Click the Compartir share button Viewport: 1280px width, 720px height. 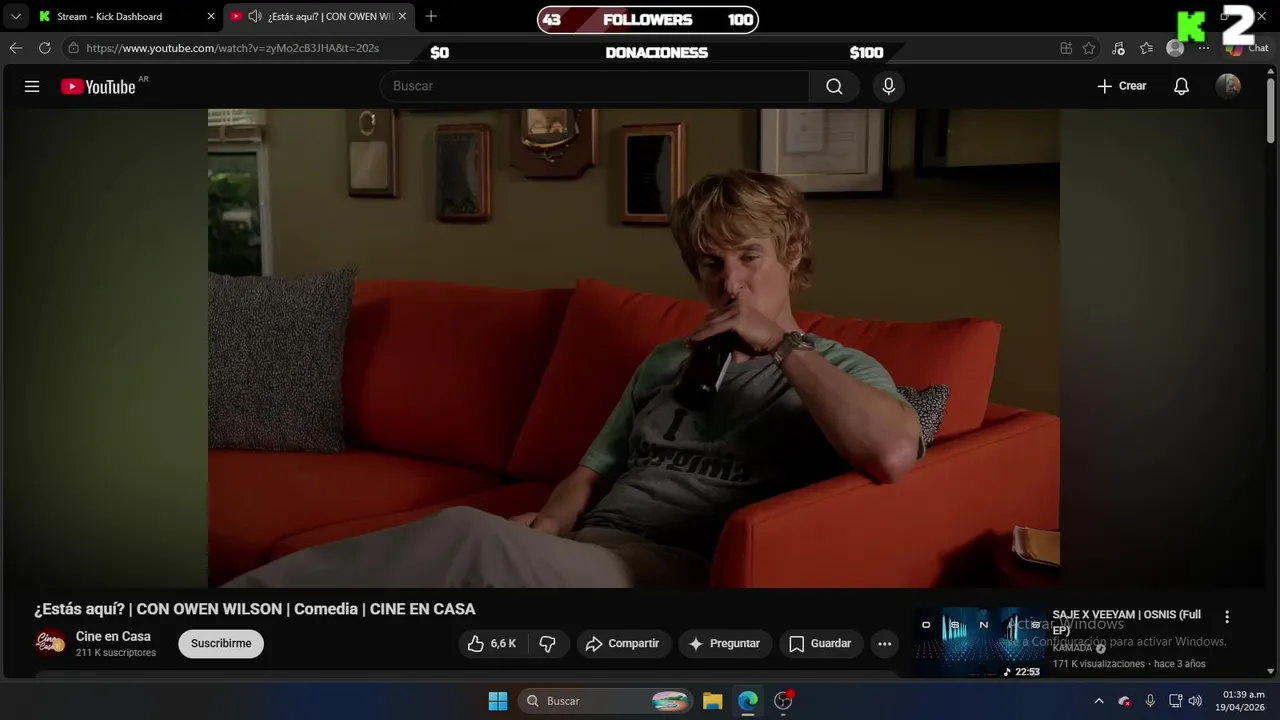point(624,644)
